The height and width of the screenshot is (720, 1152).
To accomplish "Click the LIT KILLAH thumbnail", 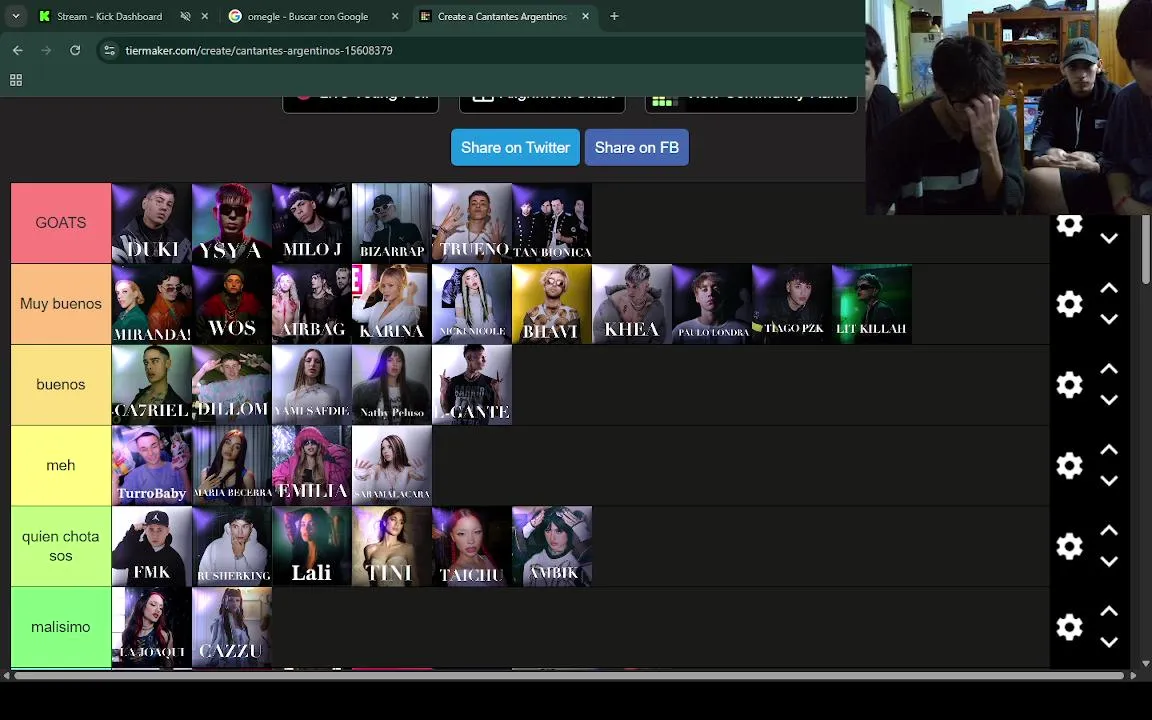I will click(x=872, y=303).
